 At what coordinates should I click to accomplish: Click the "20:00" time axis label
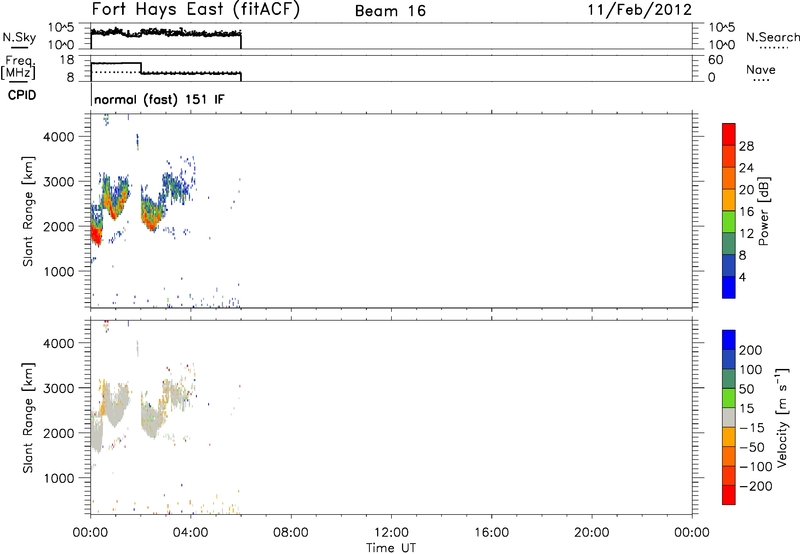click(591, 533)
